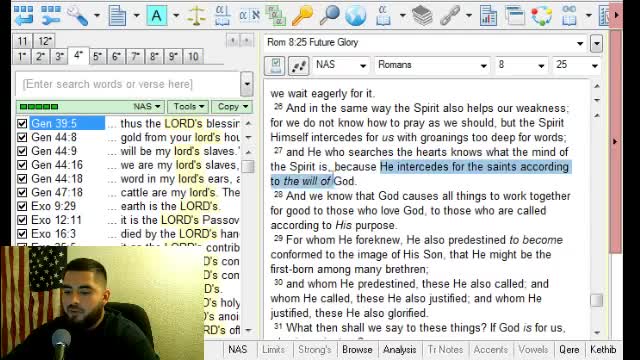Open the verse 25 dropdown

tap(595, 65)
